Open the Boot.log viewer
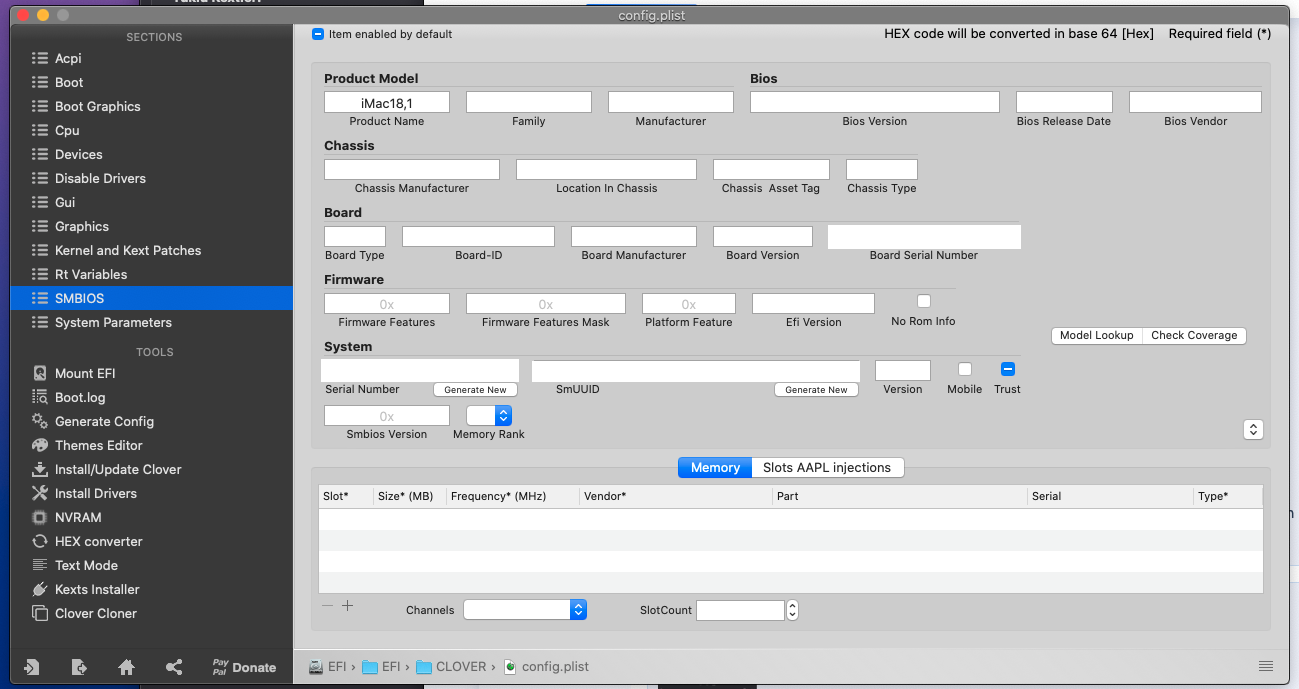 pos(79,397)
